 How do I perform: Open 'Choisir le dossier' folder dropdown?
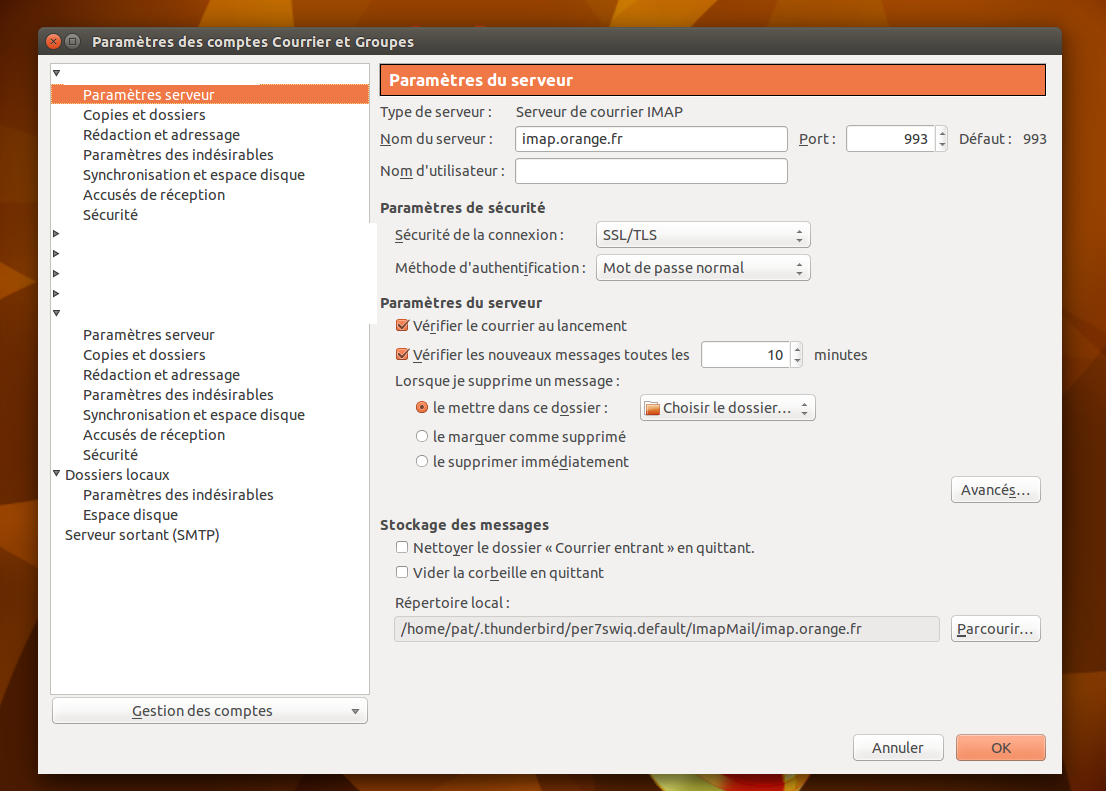[727, 408]
